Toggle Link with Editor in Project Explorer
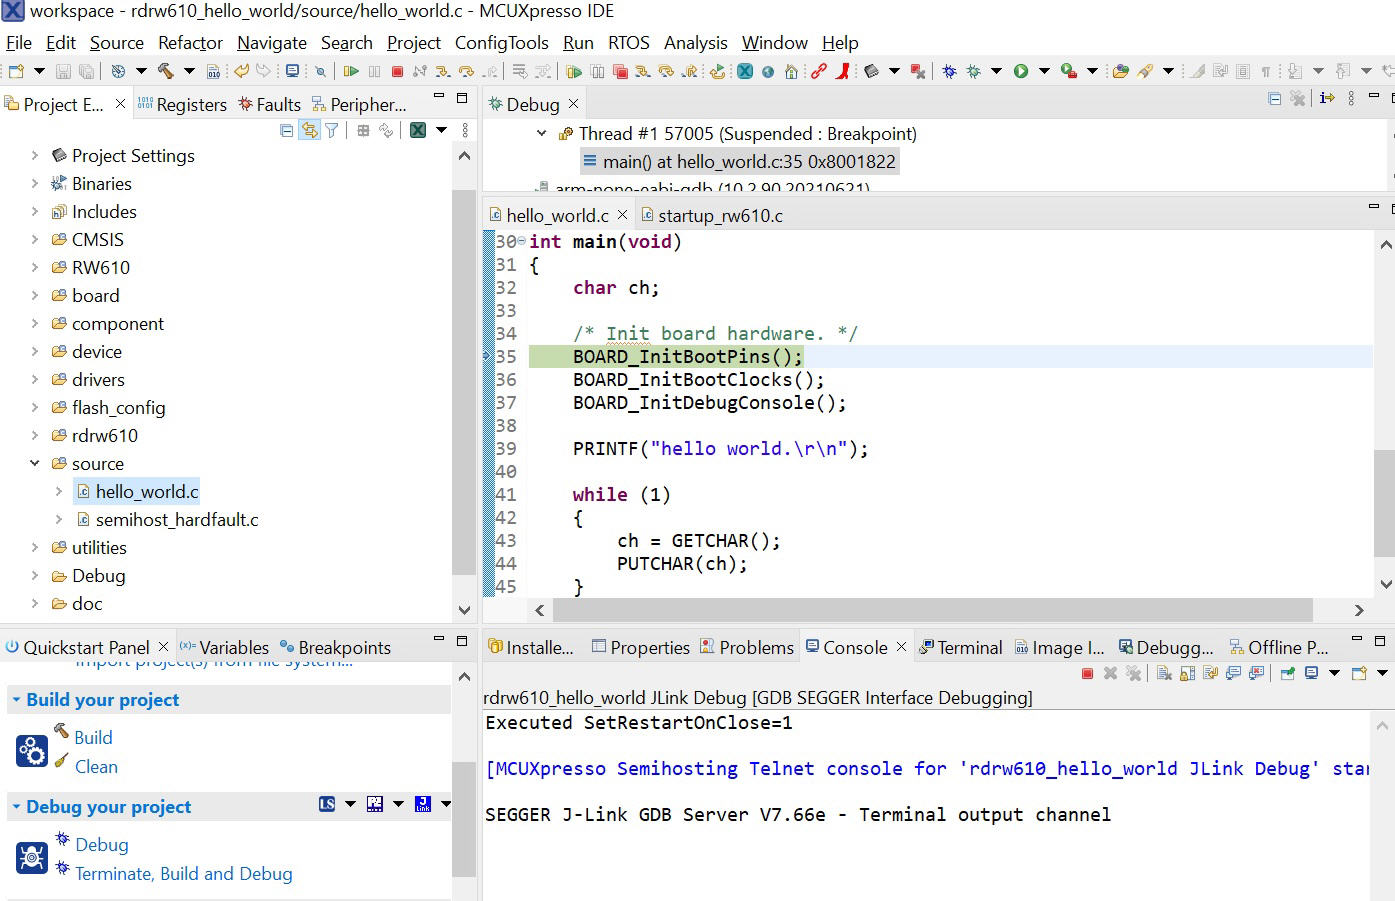The image size is (1395, 901). pos(310,130)
